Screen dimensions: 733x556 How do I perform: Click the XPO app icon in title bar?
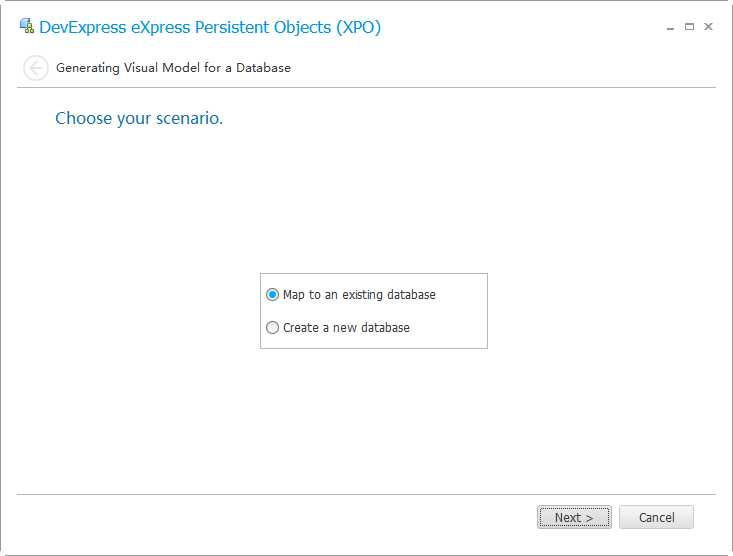pos(26,27)
